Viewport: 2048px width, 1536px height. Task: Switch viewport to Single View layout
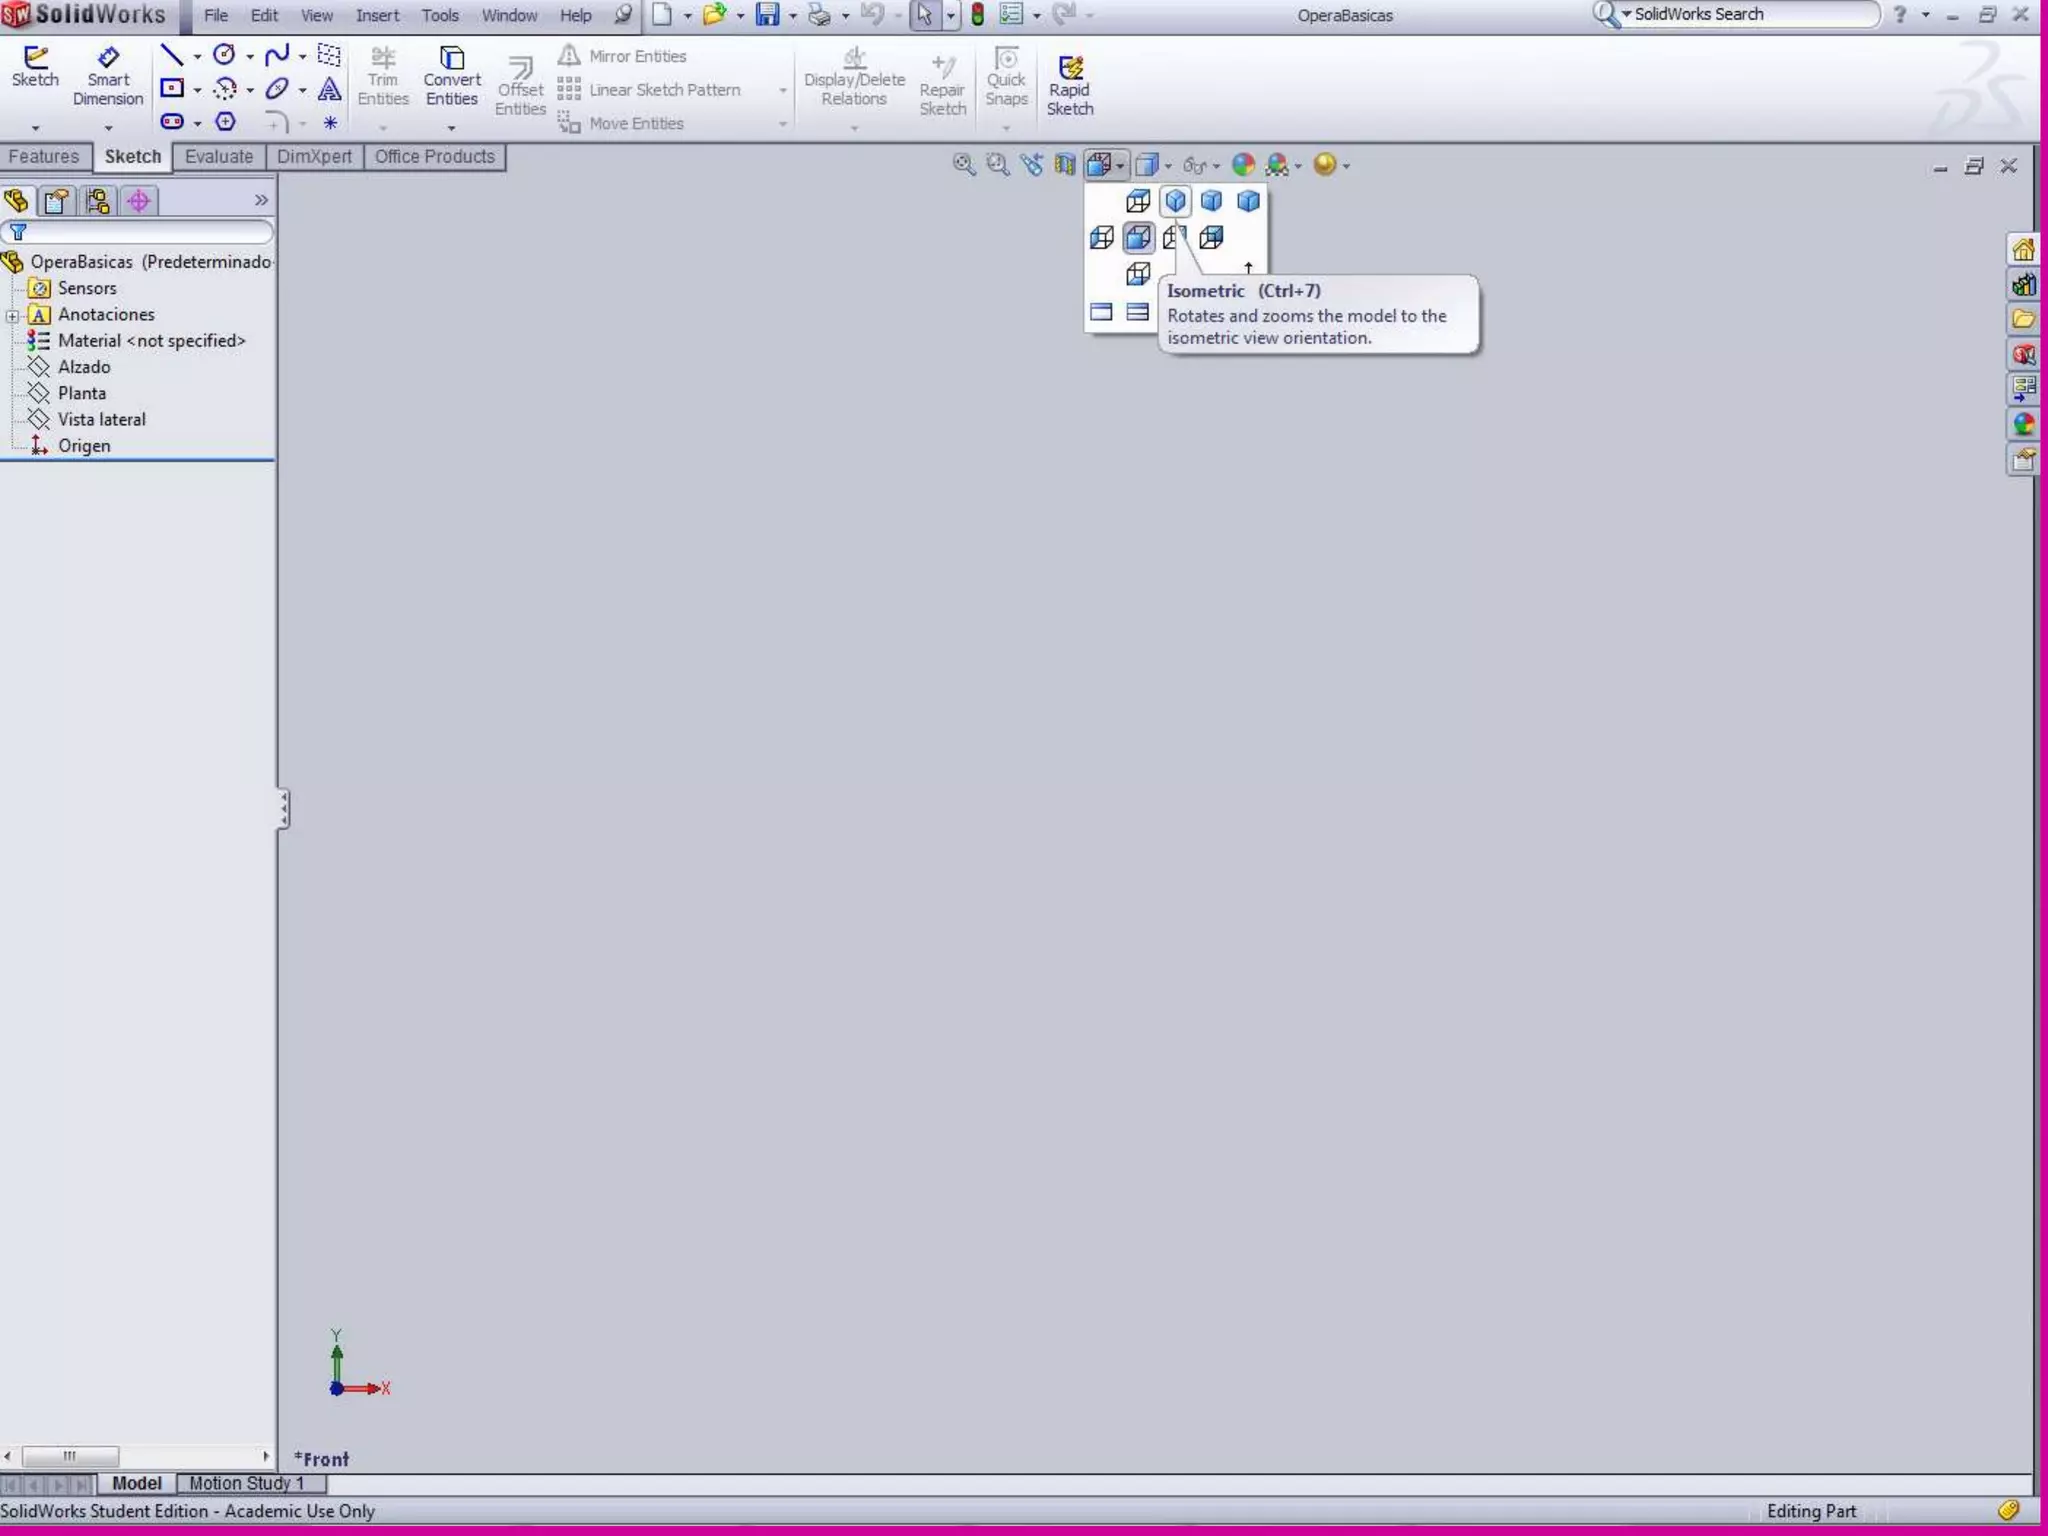[1101, 312]
